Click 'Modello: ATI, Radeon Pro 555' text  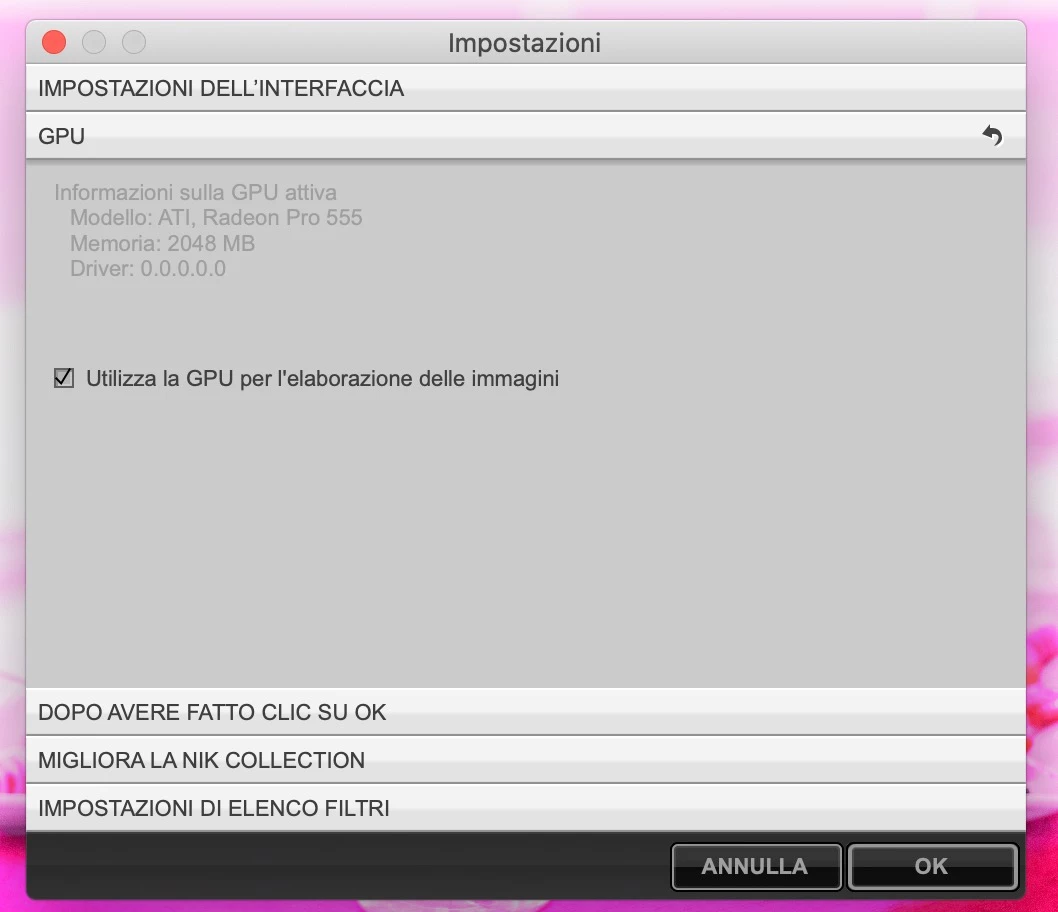click(x=216, y=217)
